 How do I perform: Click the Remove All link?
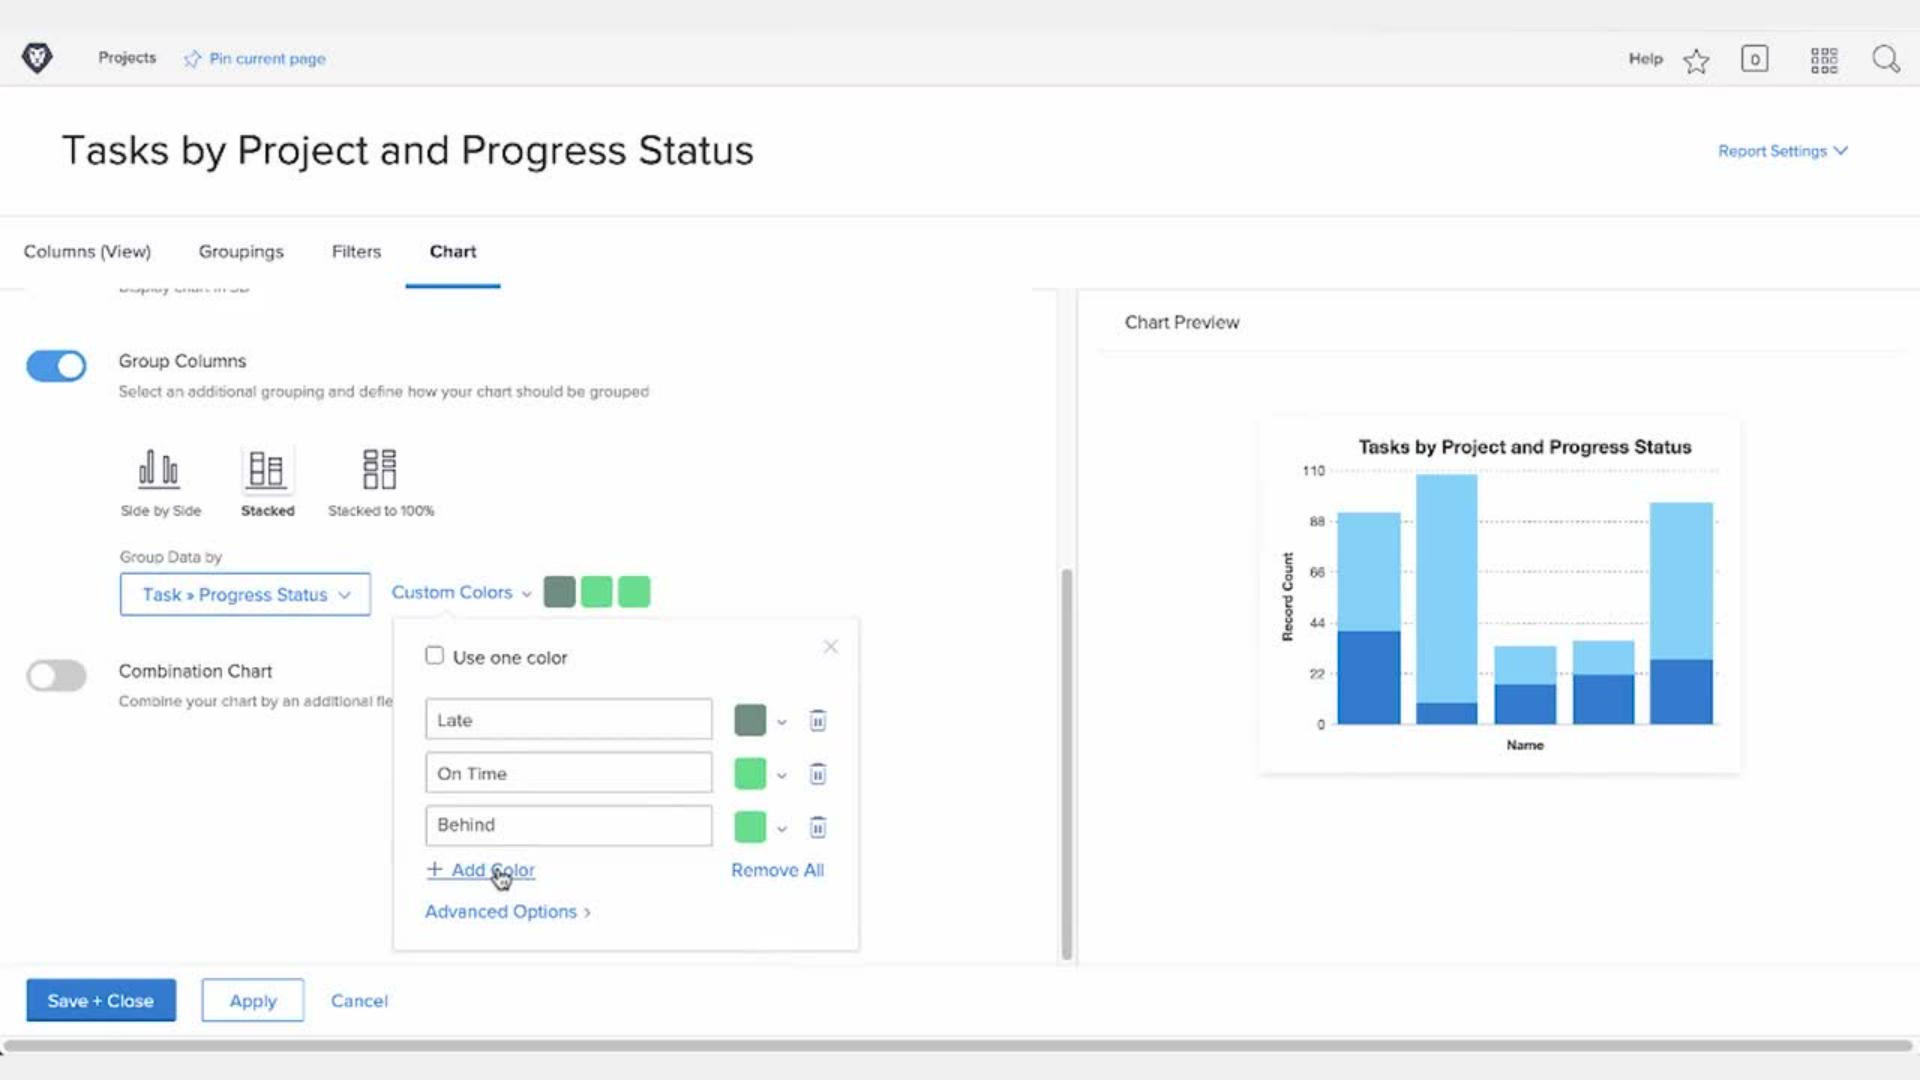(777, 870)
